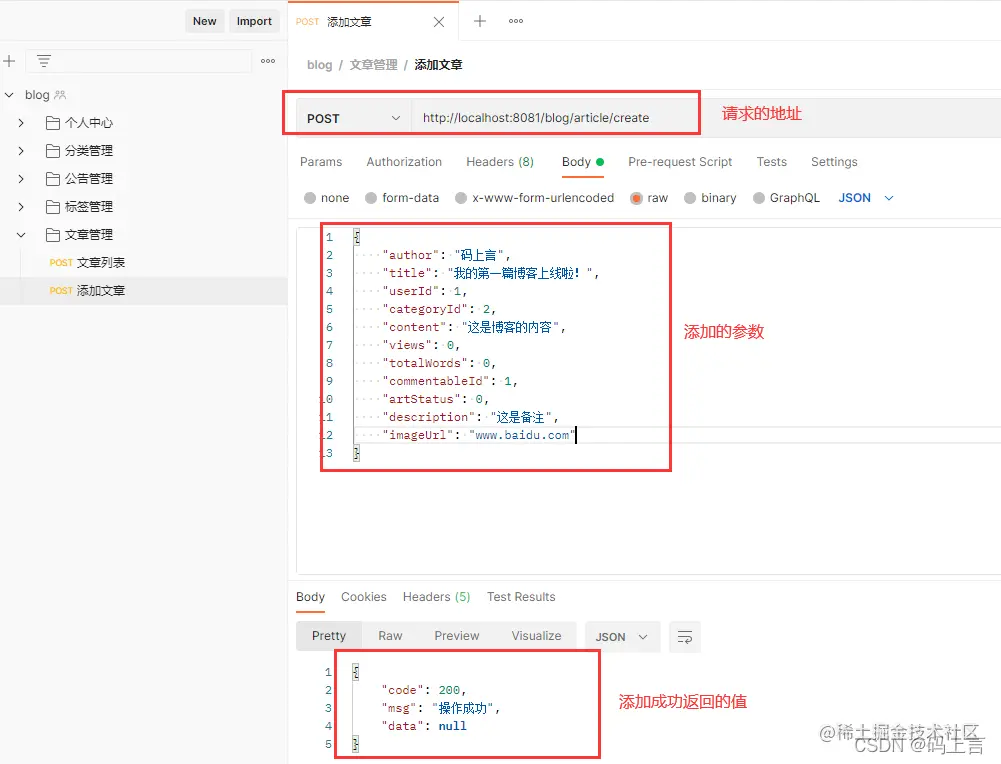Select the Pretty response view
The image size is (1001, 764).
point(329,636)
